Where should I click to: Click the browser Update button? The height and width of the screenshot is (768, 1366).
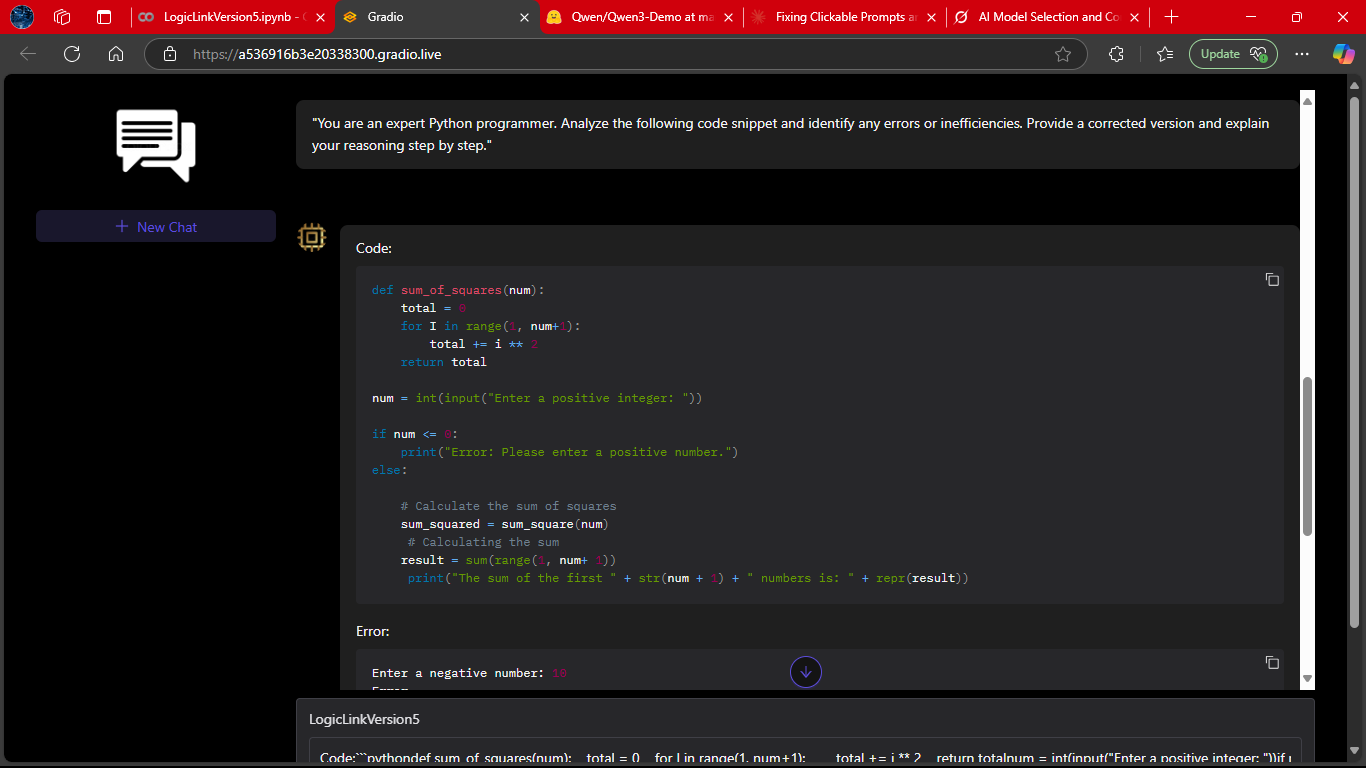point(1233,54)
